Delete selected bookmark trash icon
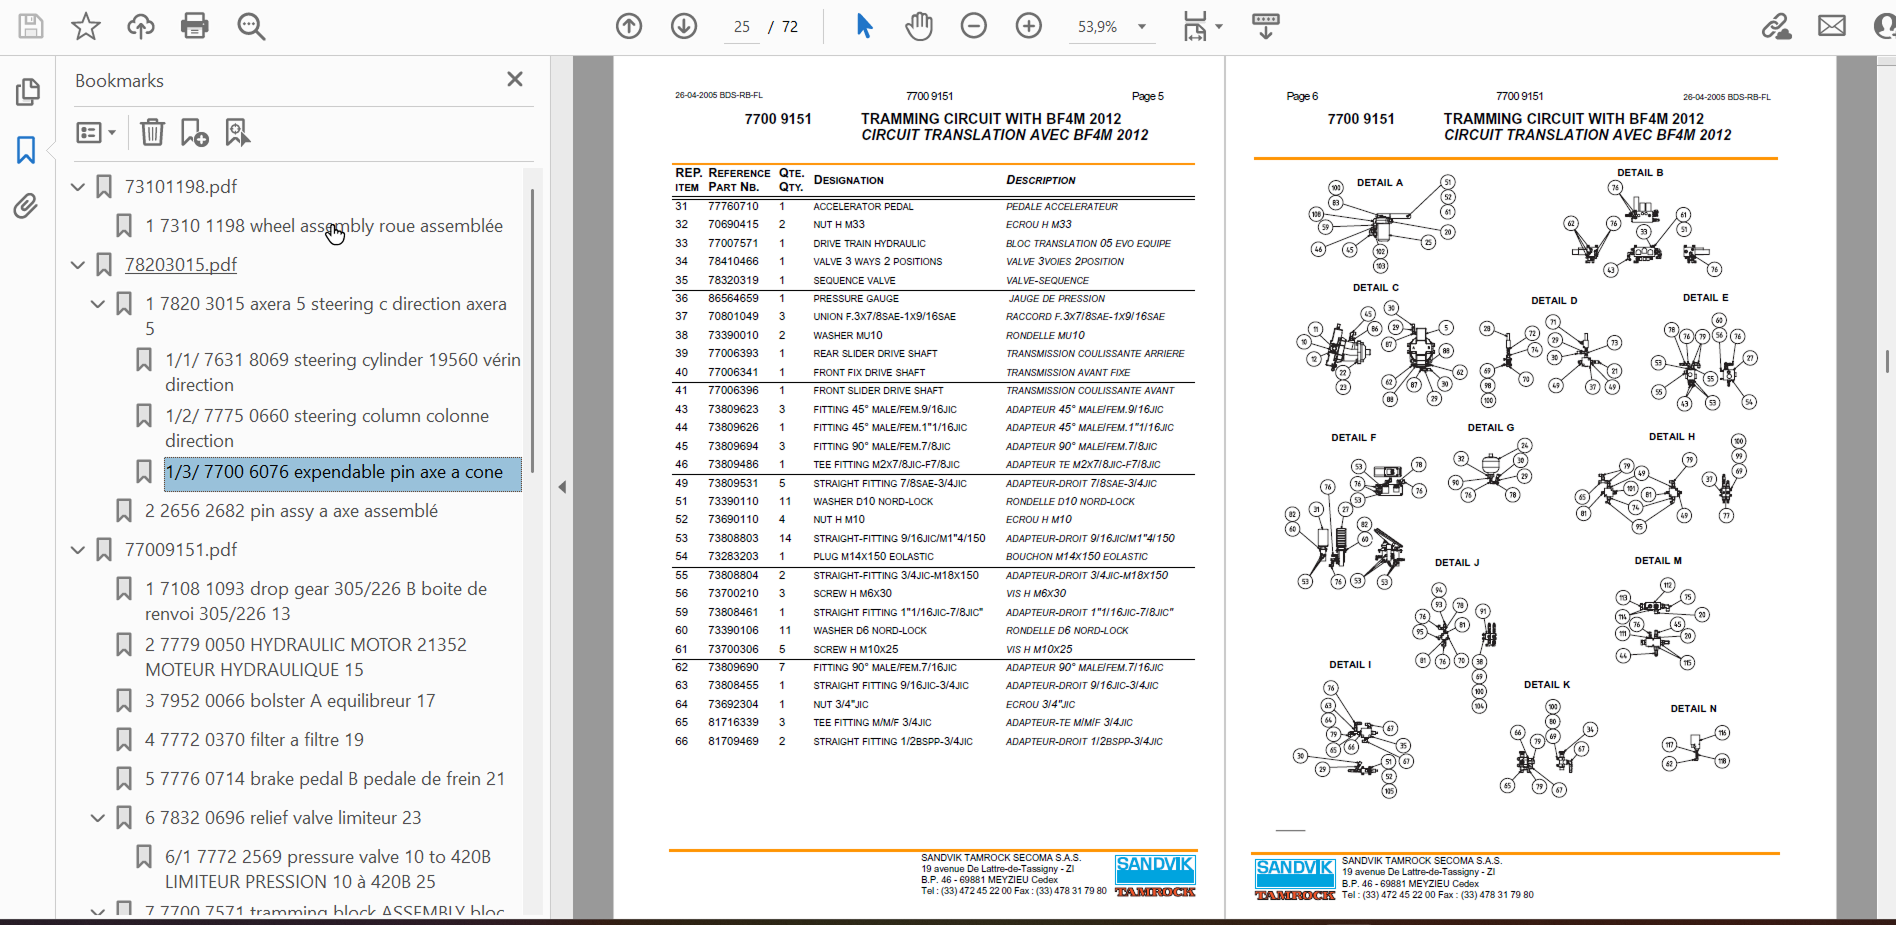The height and width of the screenshot is (925, 1896). (152, 132)
